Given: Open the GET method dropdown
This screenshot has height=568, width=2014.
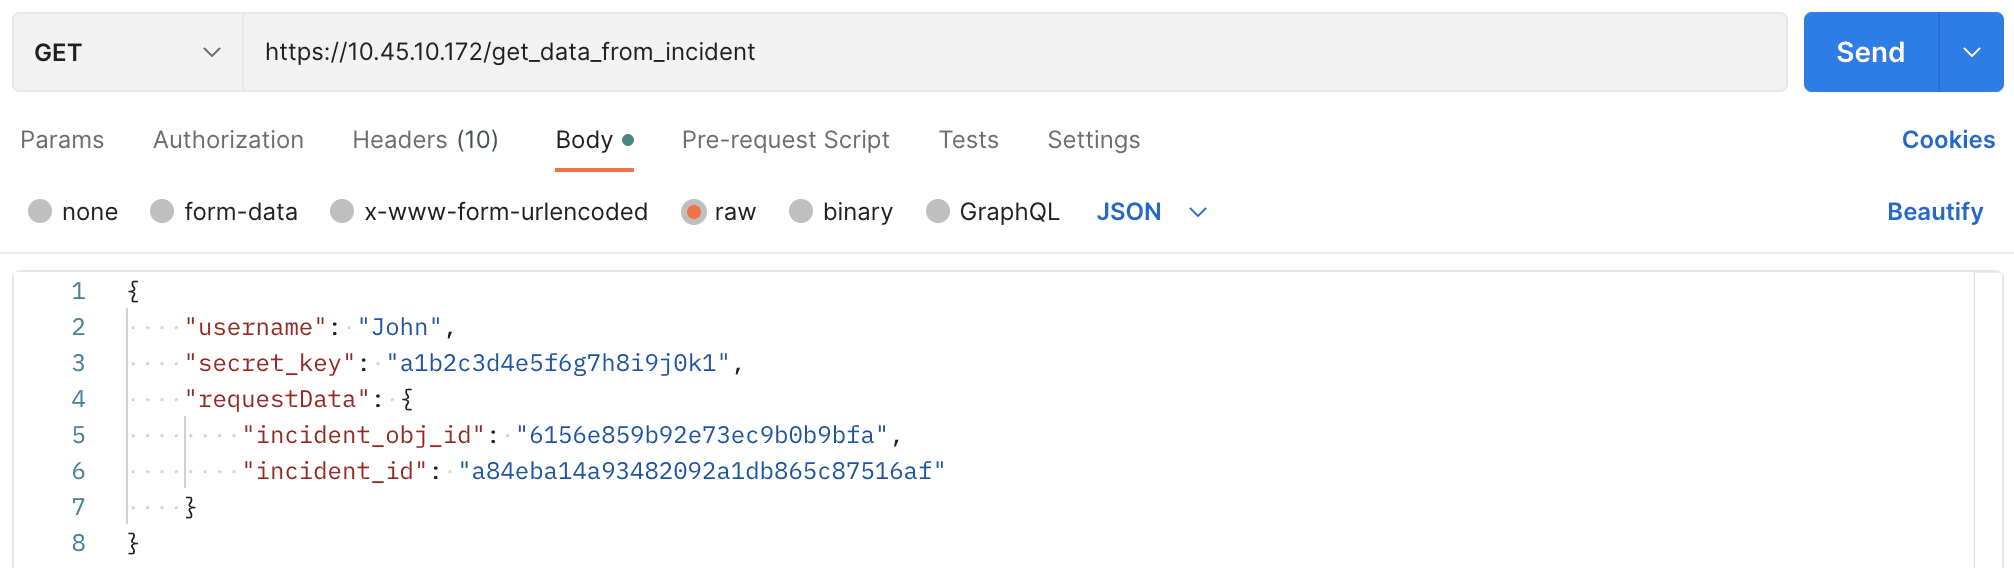Looking at the screenshot, I should (127, 52).
